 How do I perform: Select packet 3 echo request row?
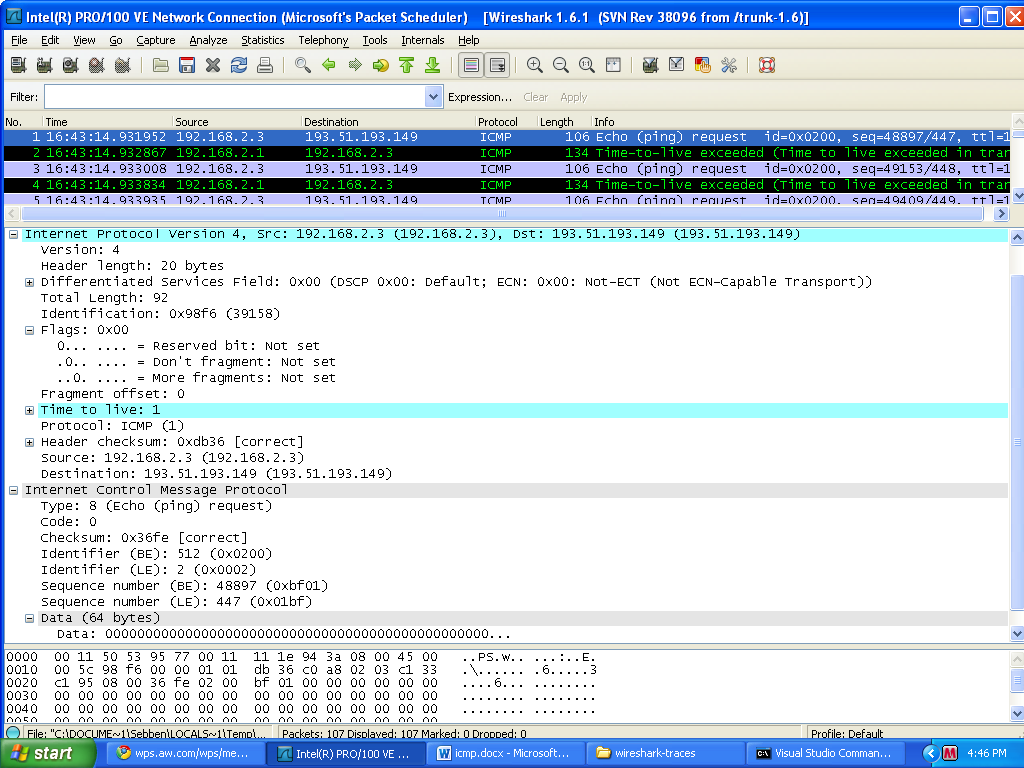tap(507, 168)
